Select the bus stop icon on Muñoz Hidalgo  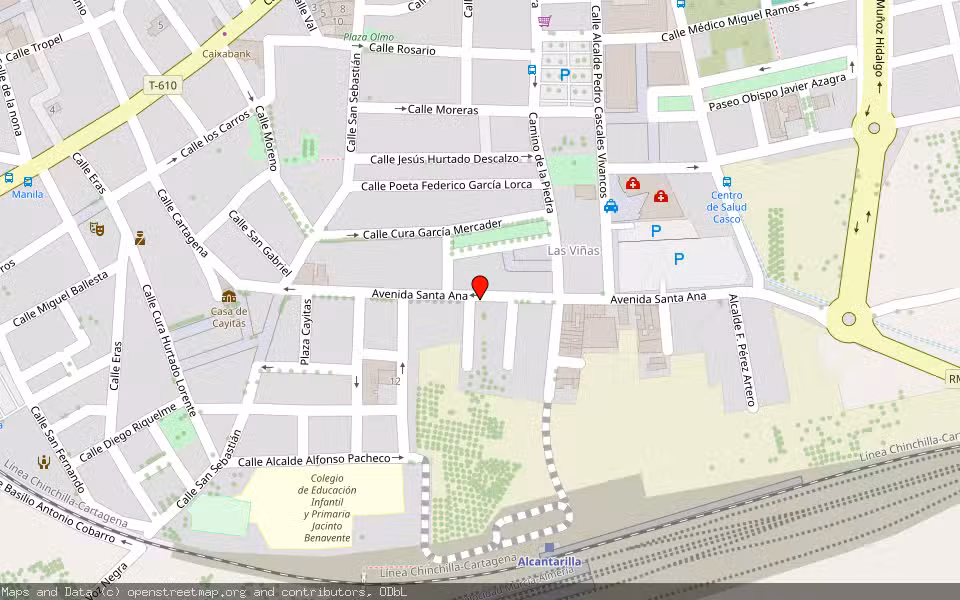(x=727, y=182)
